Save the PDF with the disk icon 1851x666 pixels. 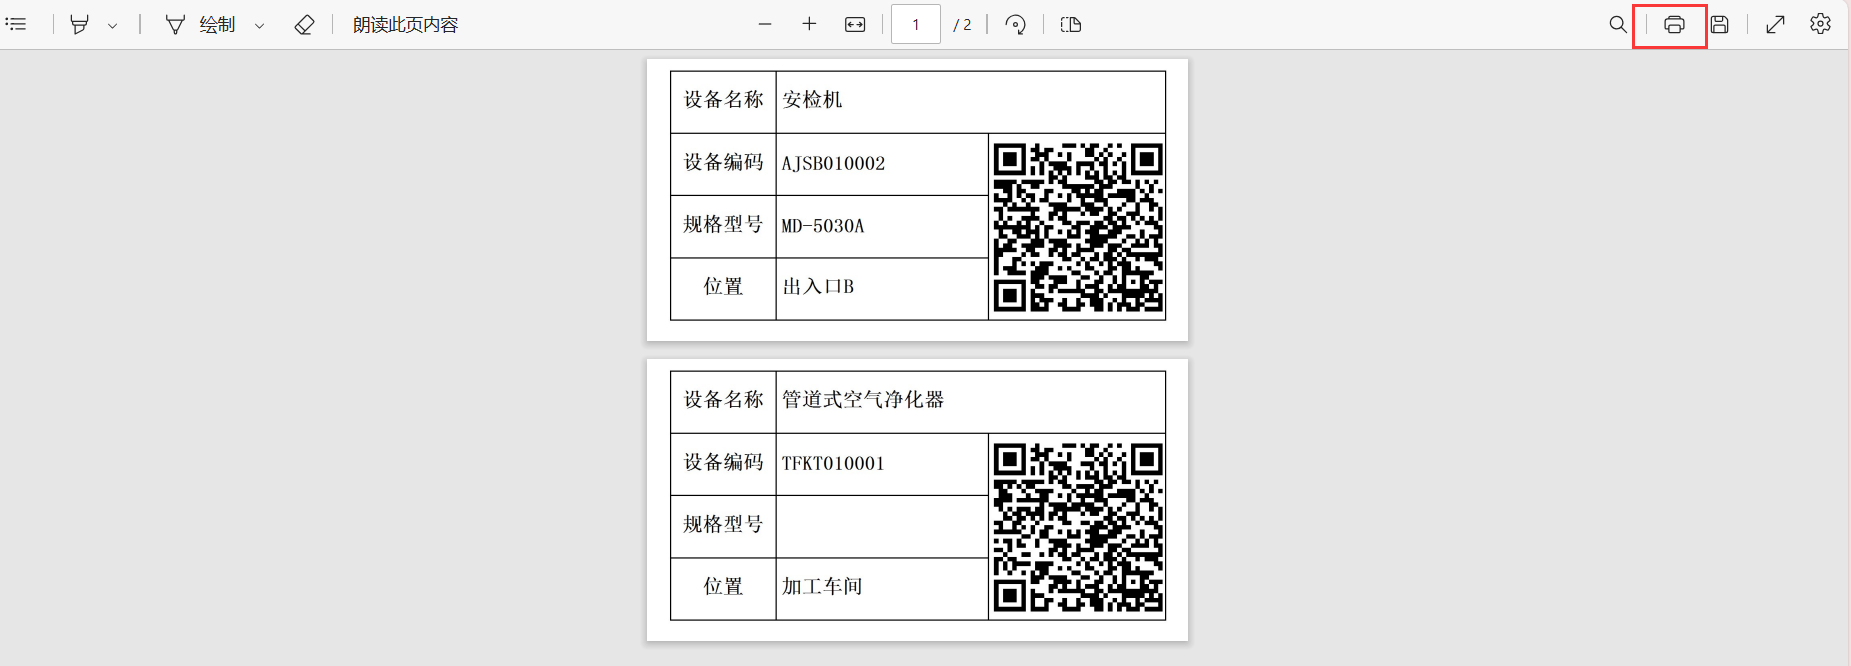pos(1720,25)
